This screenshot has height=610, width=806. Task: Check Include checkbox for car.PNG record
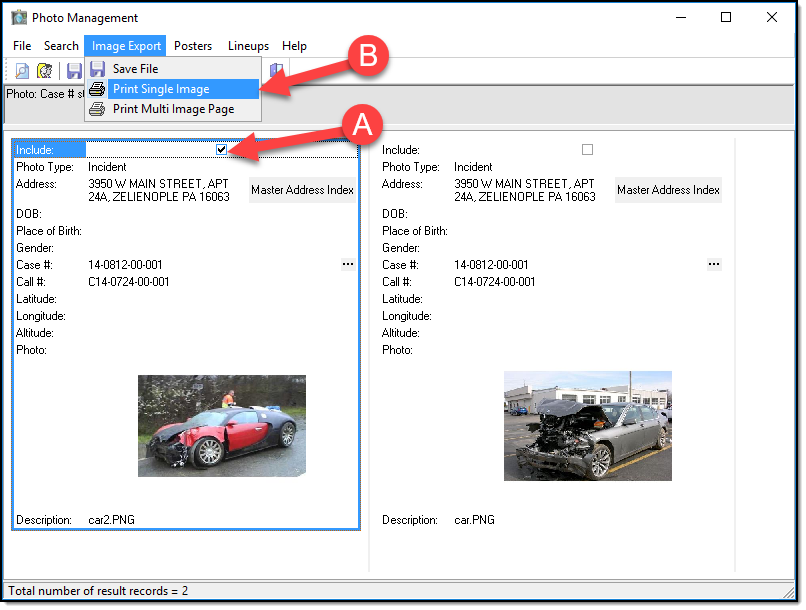587,150
